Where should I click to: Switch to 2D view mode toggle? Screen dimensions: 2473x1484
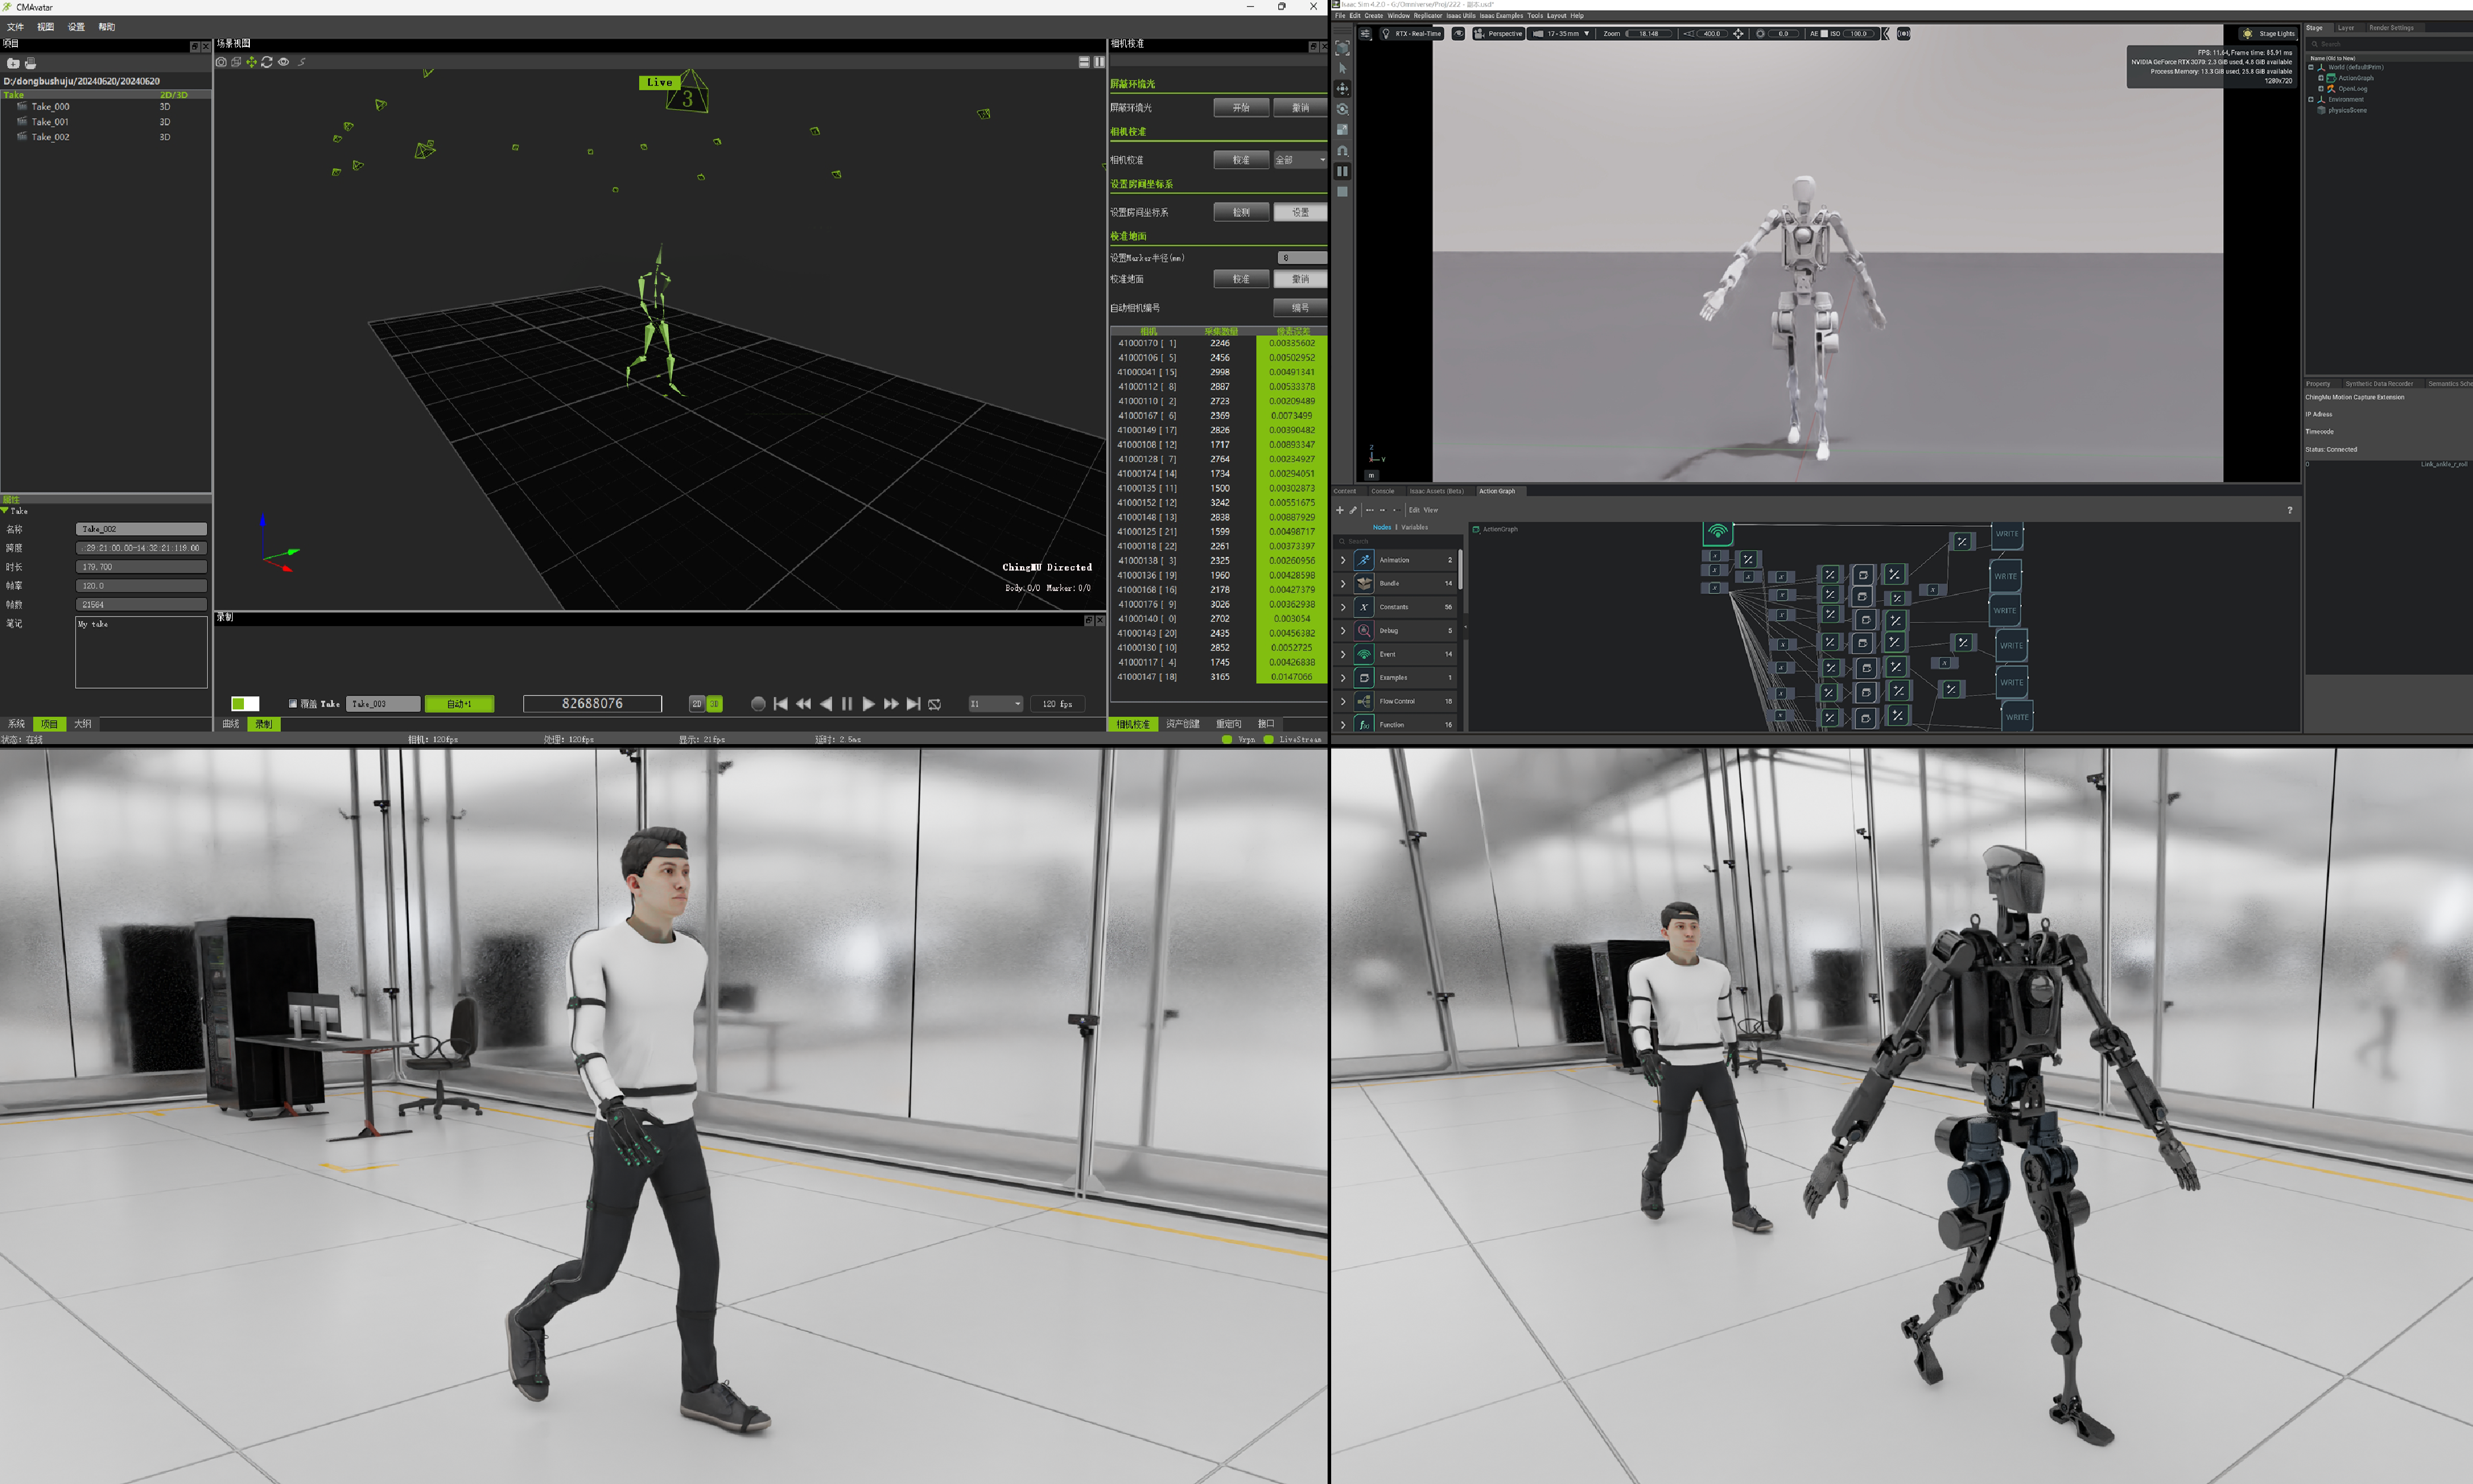[697, 704]
